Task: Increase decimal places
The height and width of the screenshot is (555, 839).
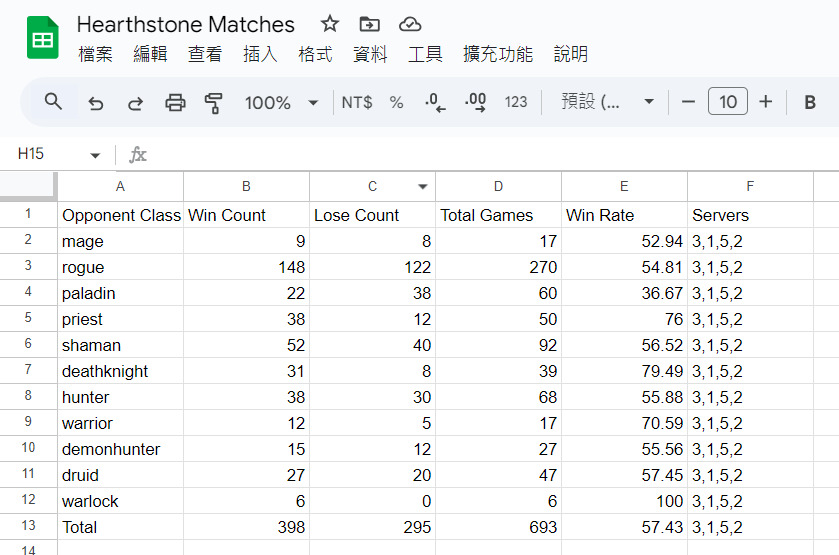Action: [475, 102]
